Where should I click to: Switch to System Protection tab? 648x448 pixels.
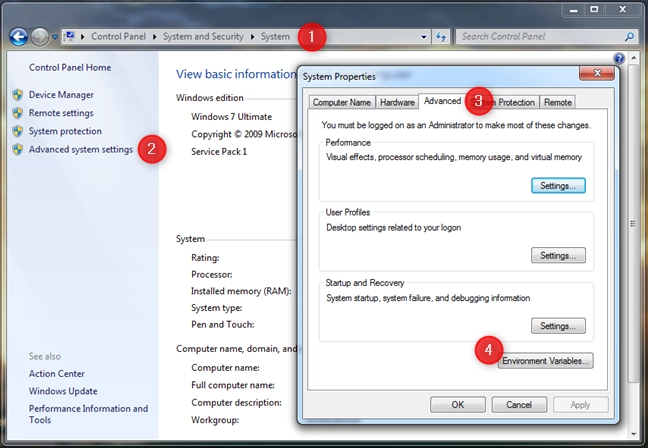coord(504,102)
